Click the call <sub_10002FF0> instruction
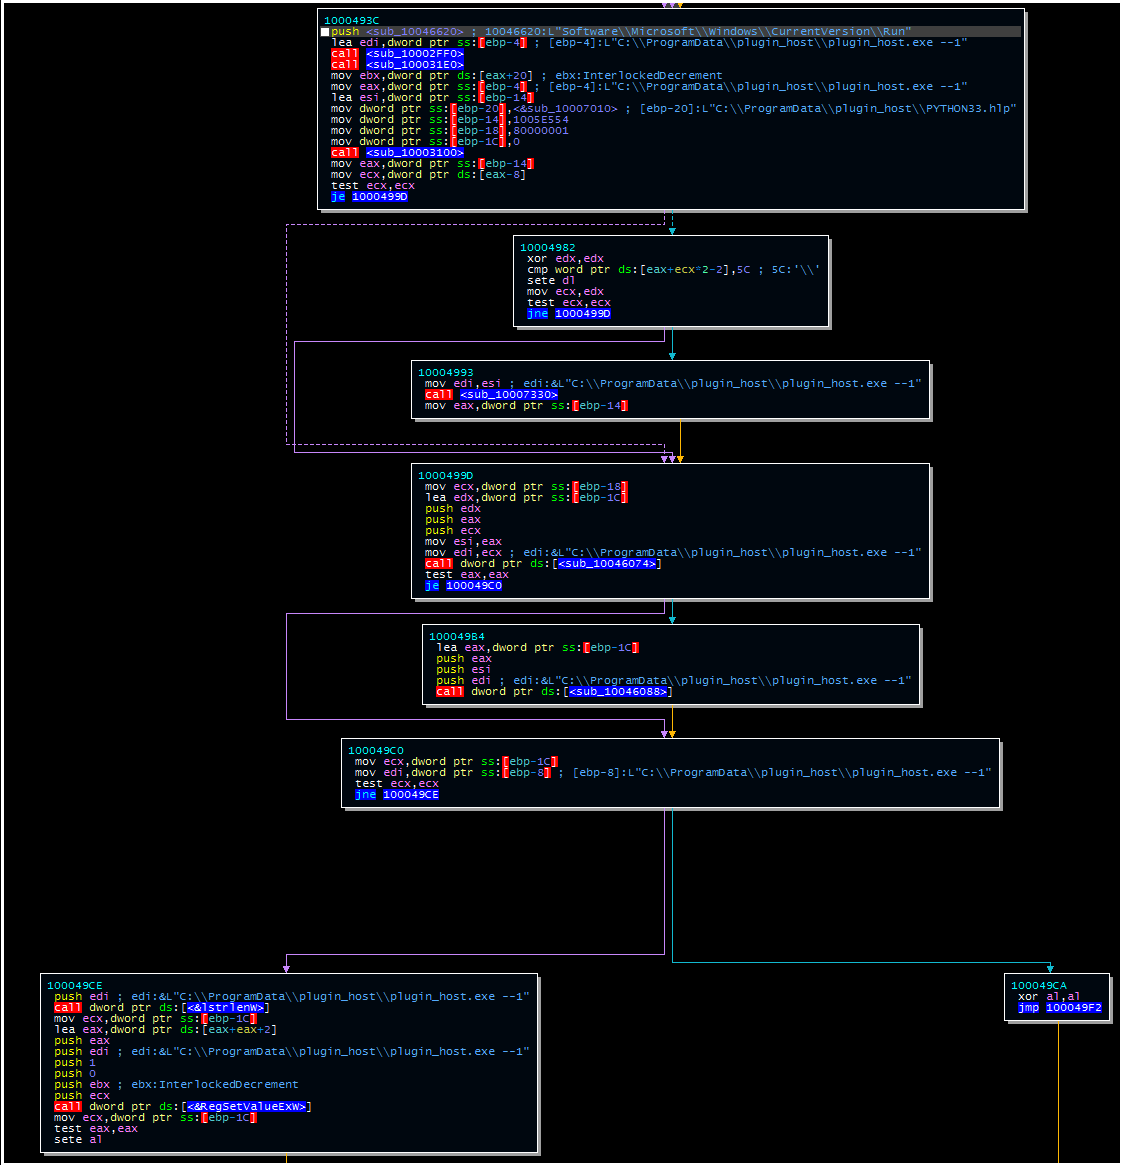Screen dimensions: 1121x1165 (x=397, y=53)
